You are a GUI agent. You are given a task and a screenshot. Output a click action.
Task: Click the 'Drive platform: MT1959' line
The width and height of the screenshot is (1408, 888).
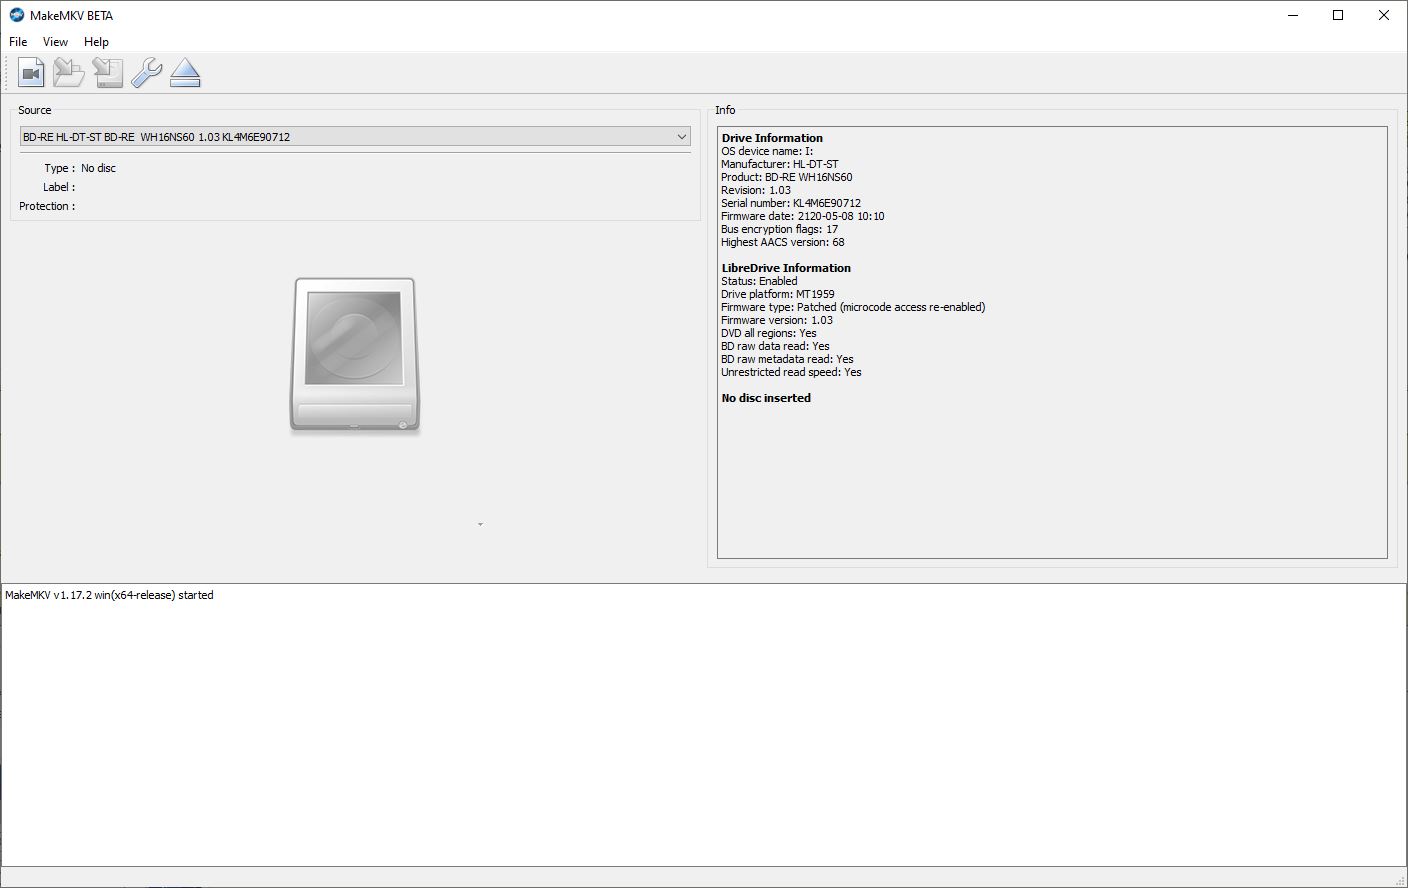point(778,294)
